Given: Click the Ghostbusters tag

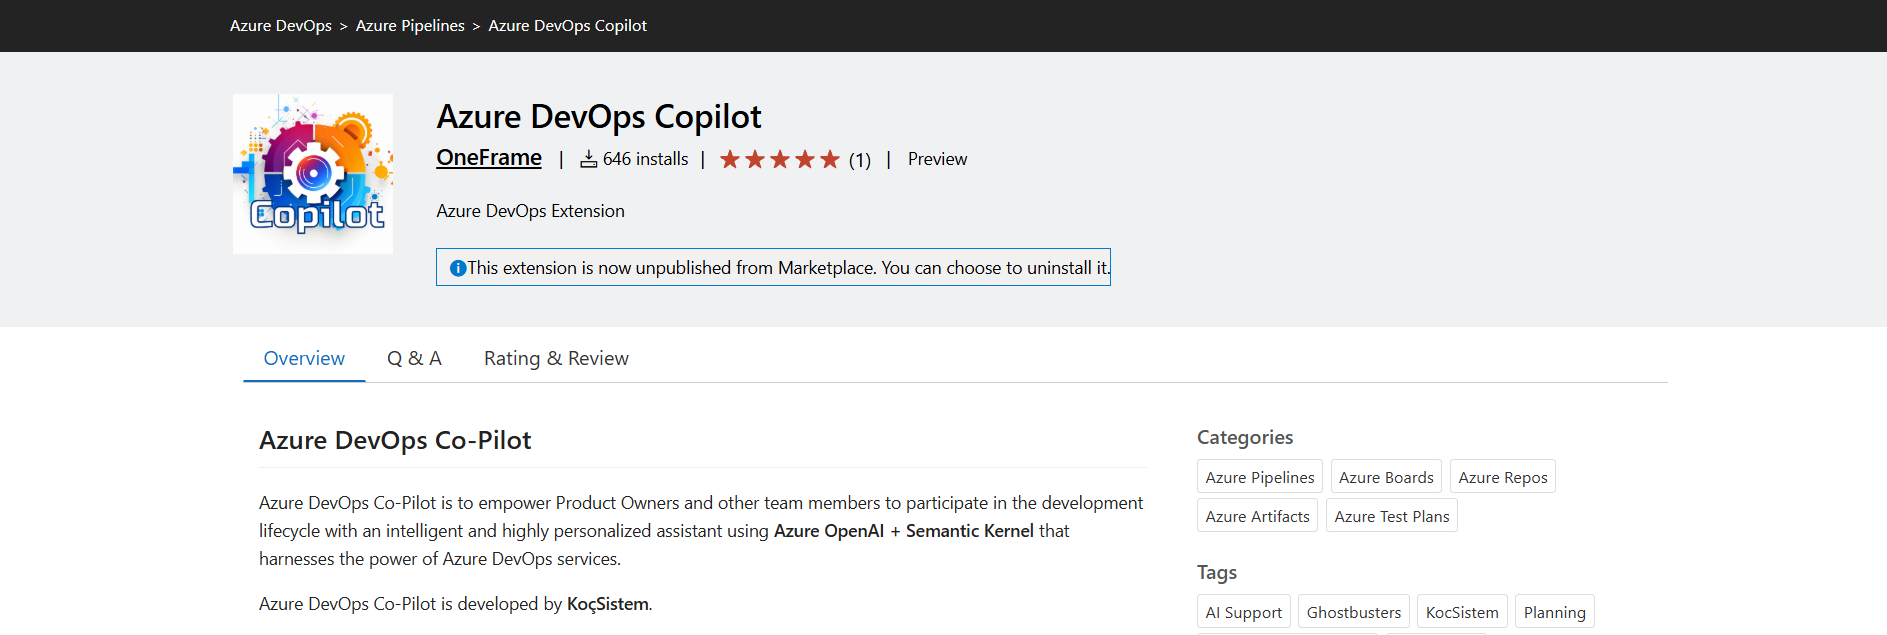Looking at the screenshot, I should tap(1354, 612).
